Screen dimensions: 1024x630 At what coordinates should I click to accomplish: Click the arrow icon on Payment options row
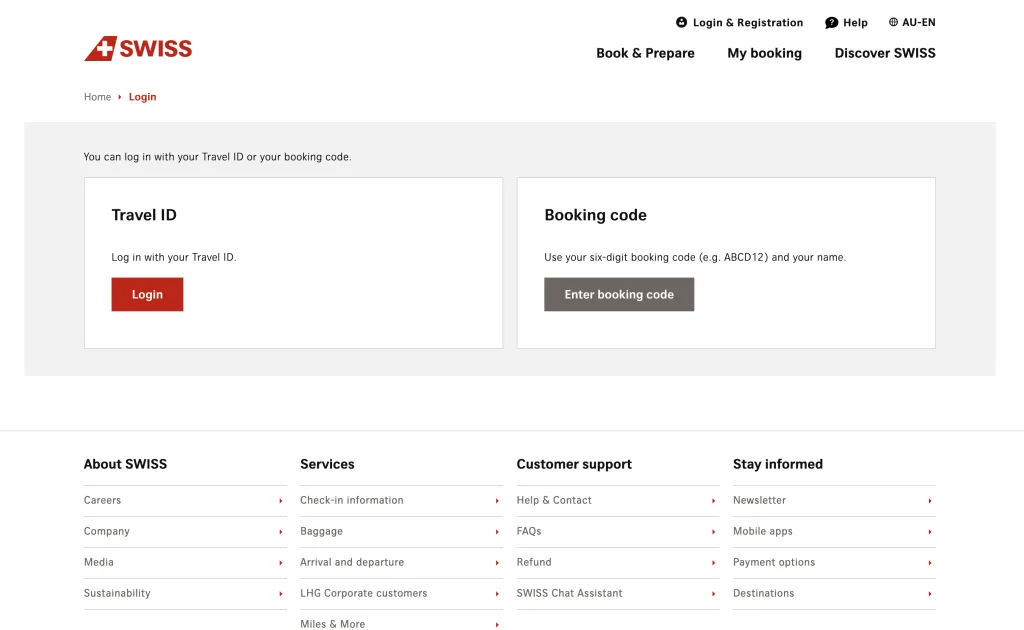point(930,563)
